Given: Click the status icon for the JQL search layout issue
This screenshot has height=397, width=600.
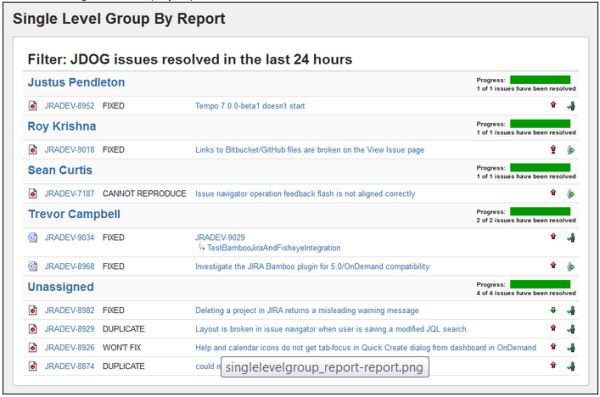Looking at the screenshot, I should (x=571, y=329).
